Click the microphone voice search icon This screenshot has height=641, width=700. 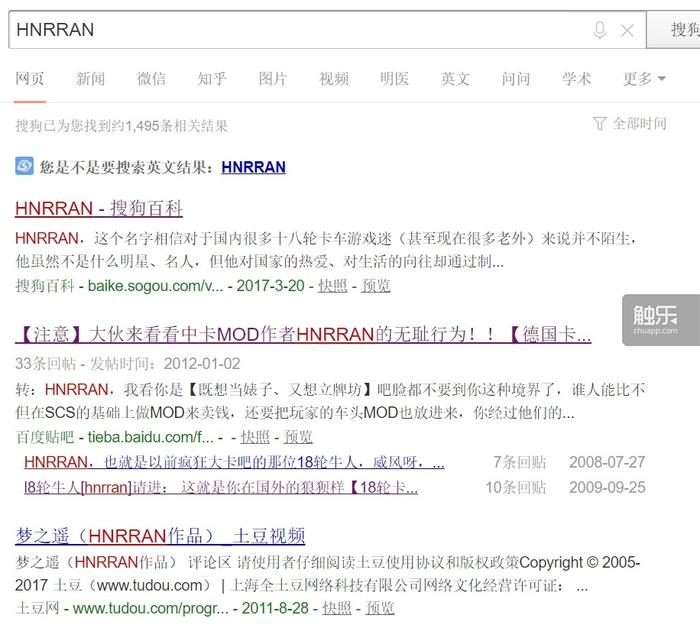click(x=600, y=30)
